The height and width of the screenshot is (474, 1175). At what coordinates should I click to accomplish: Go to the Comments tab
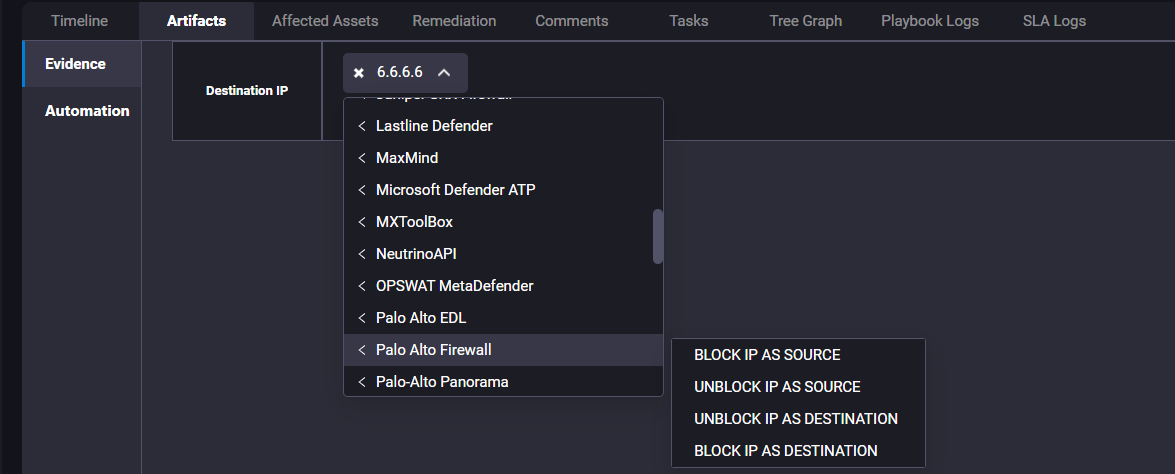pyautogui.click(x=572, y=21)
